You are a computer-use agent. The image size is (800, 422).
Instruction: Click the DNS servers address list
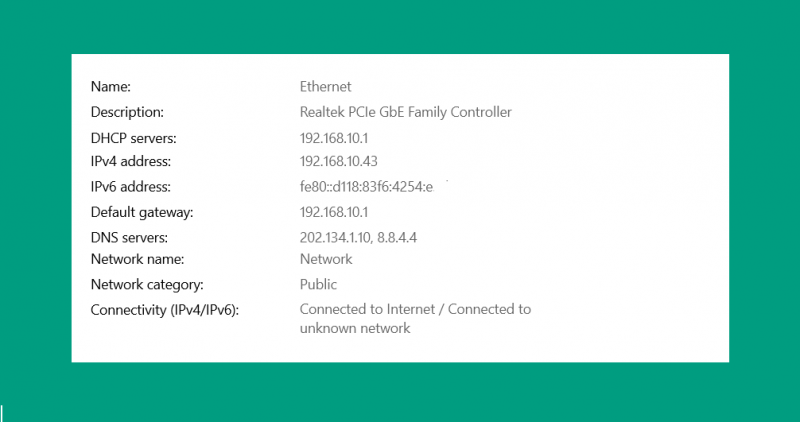358,237
